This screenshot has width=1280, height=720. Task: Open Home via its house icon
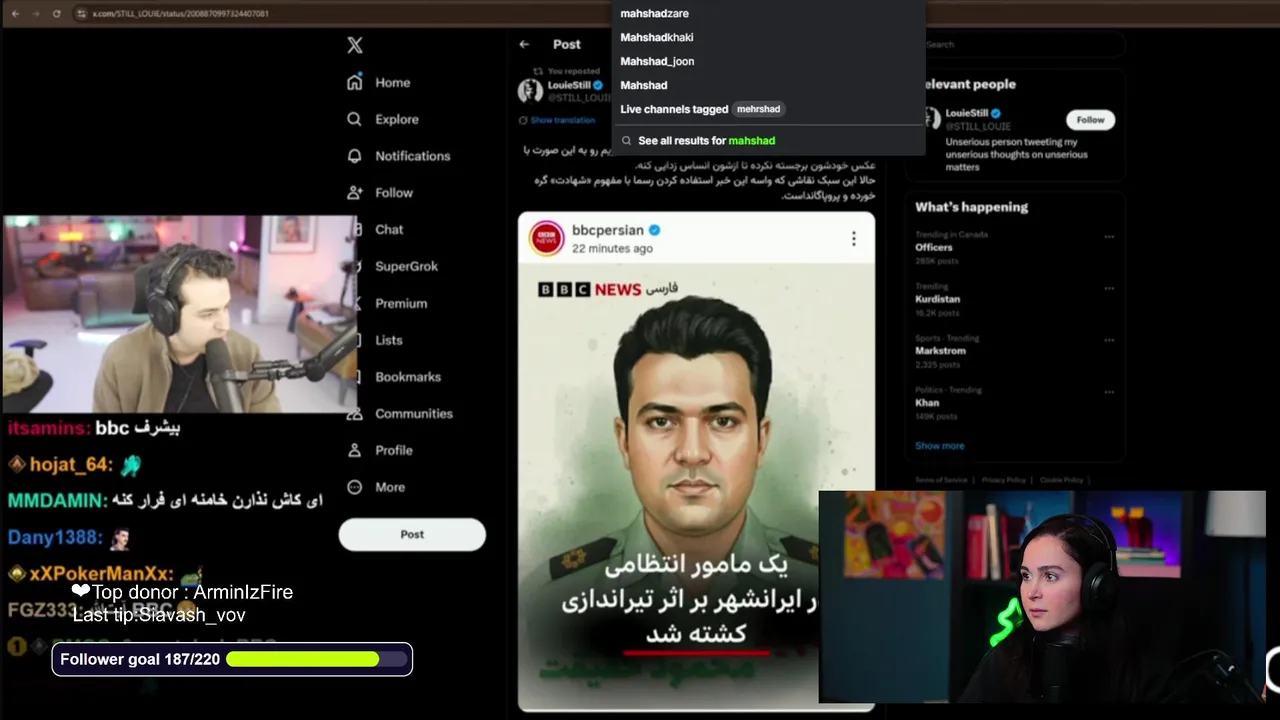point(355,82)
